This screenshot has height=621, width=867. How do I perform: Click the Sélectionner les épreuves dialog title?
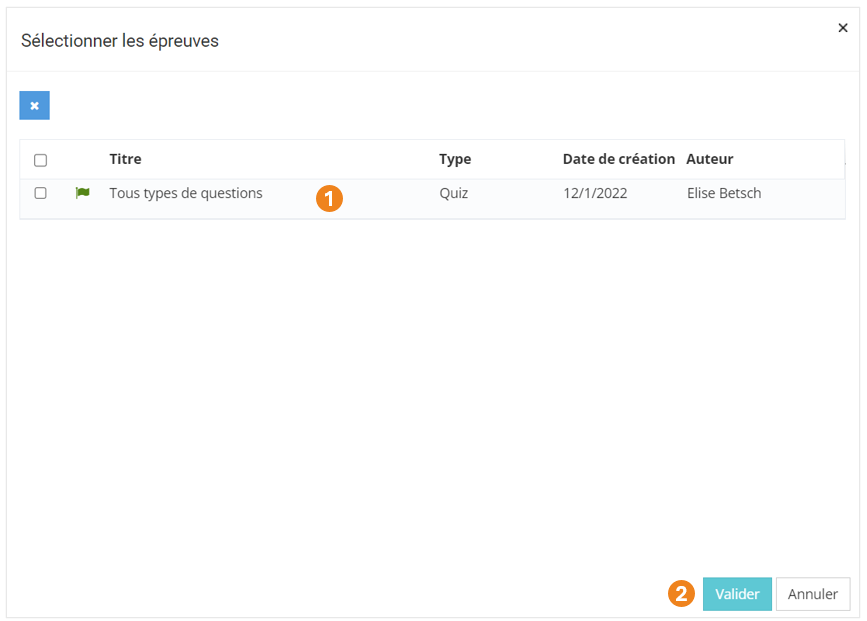(120, 41)
